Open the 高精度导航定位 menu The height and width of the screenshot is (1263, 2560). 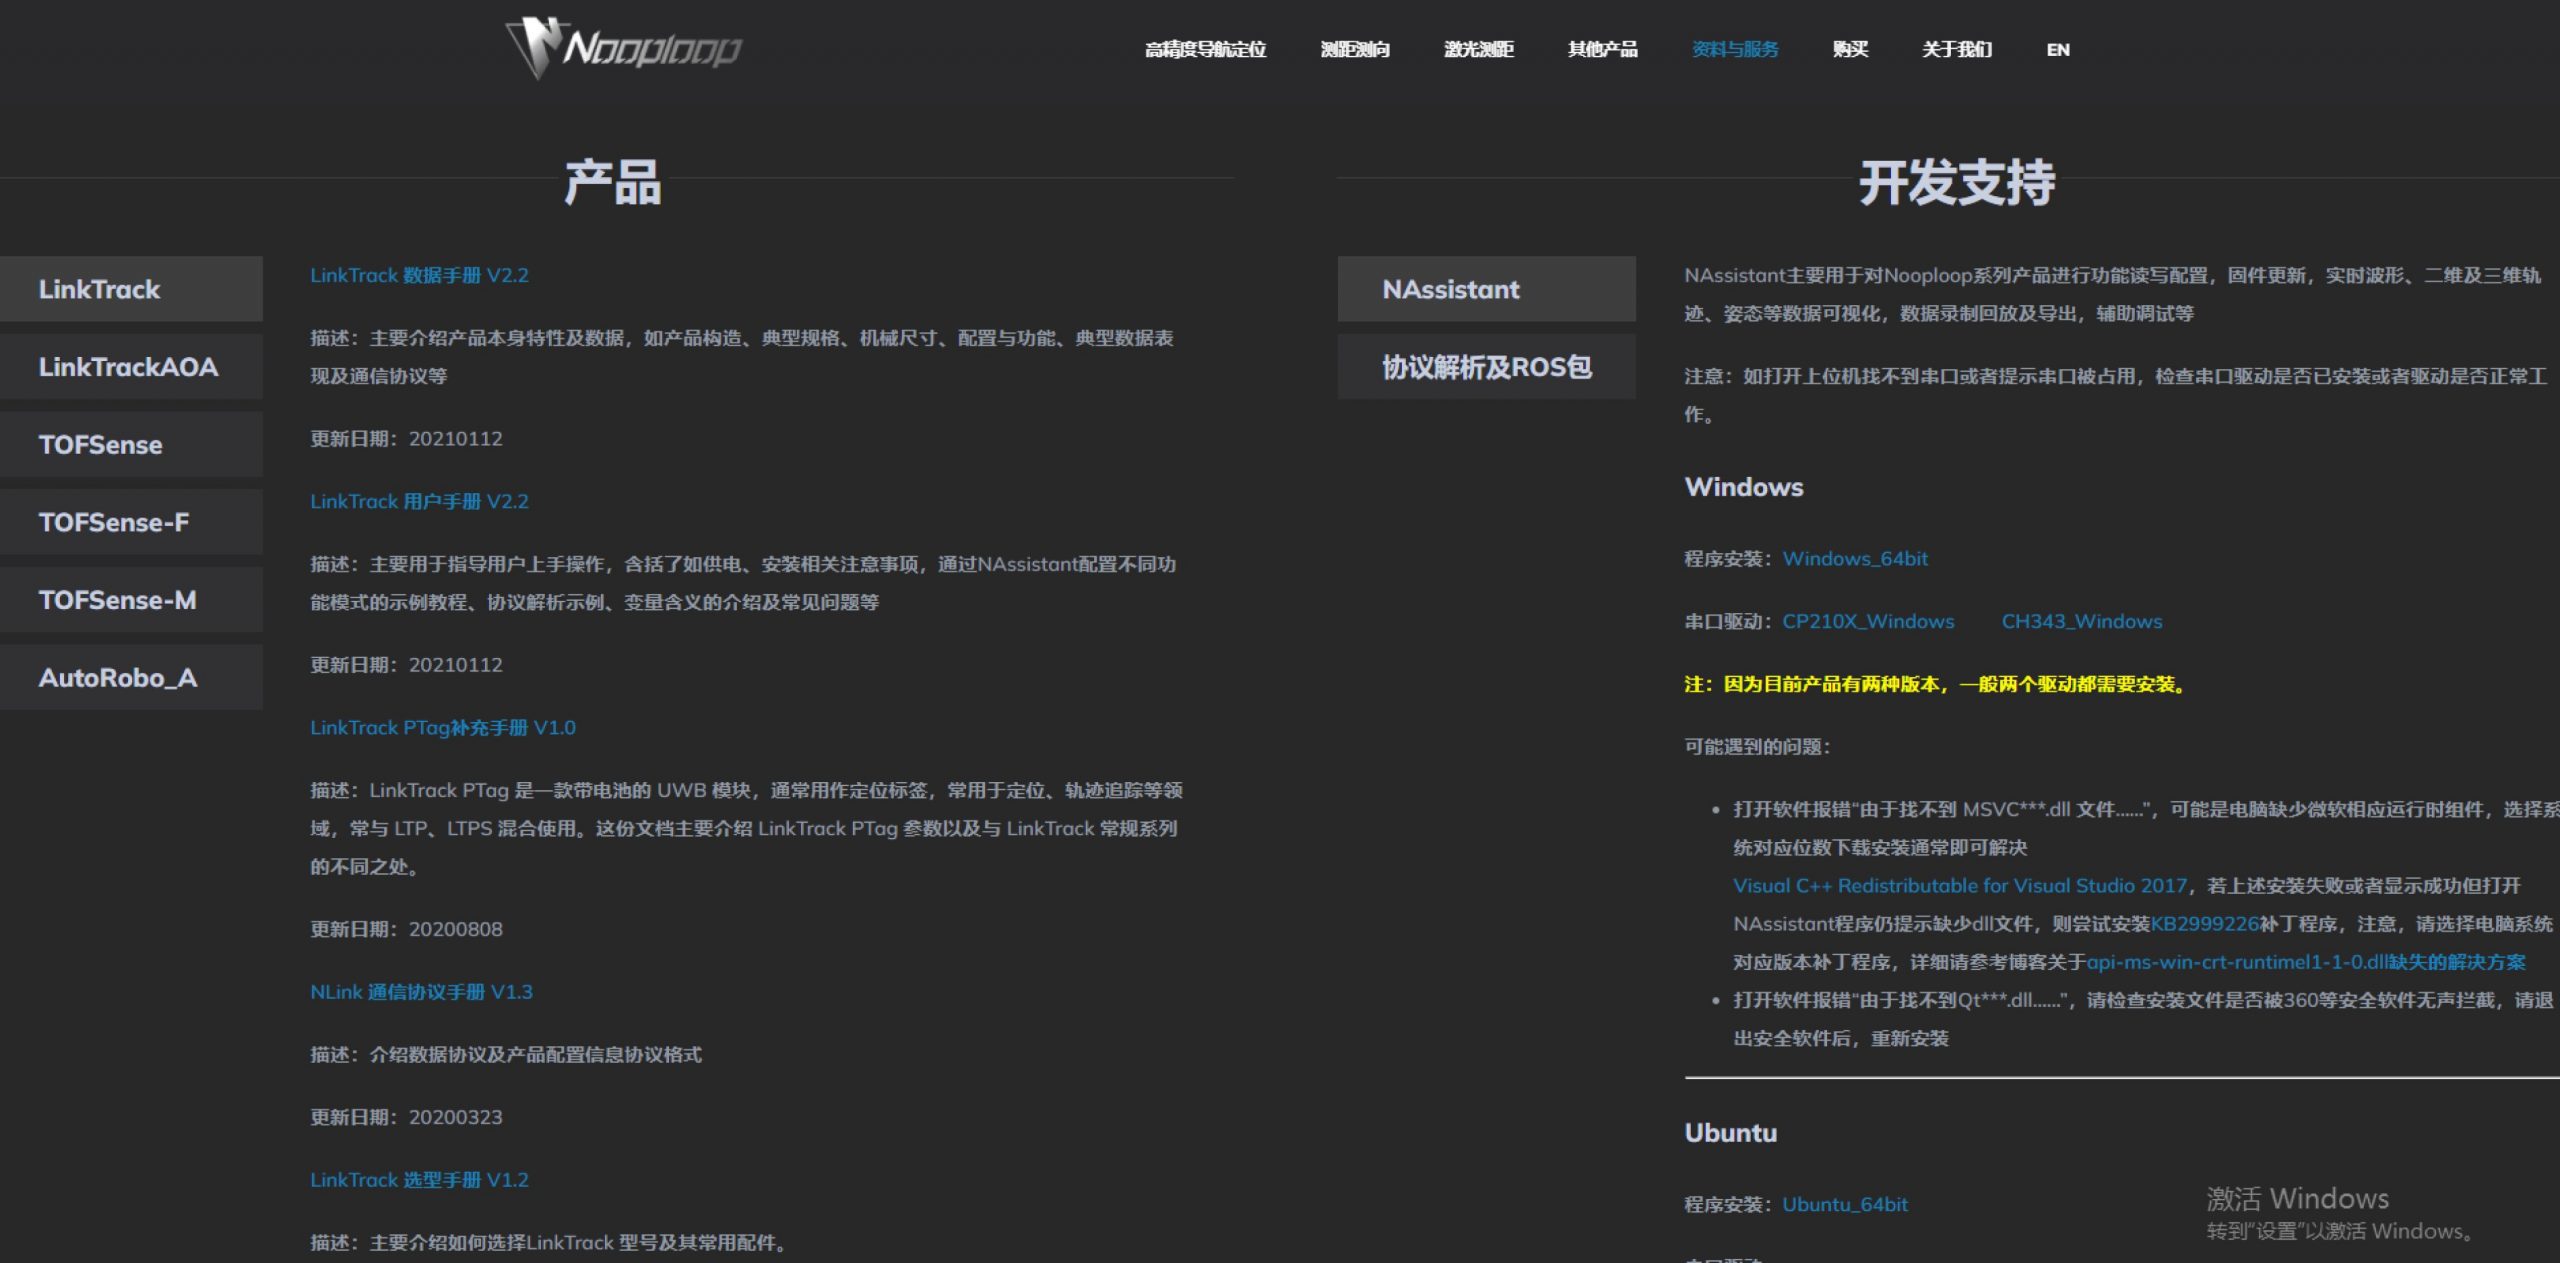coord(1205,49)
